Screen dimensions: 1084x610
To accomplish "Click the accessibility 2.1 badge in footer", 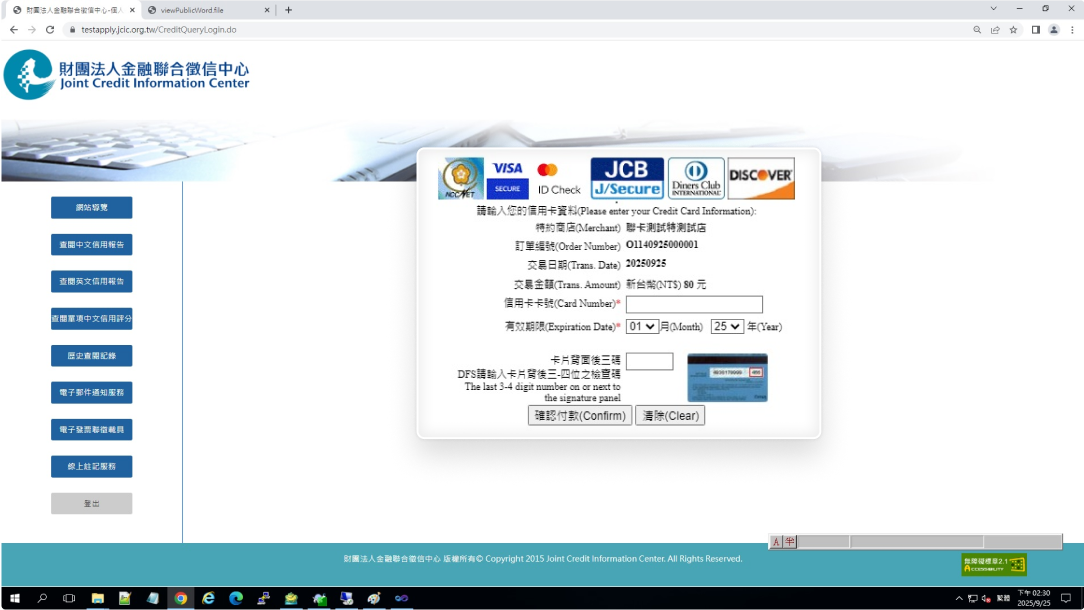I will click(x=993, y=564).
